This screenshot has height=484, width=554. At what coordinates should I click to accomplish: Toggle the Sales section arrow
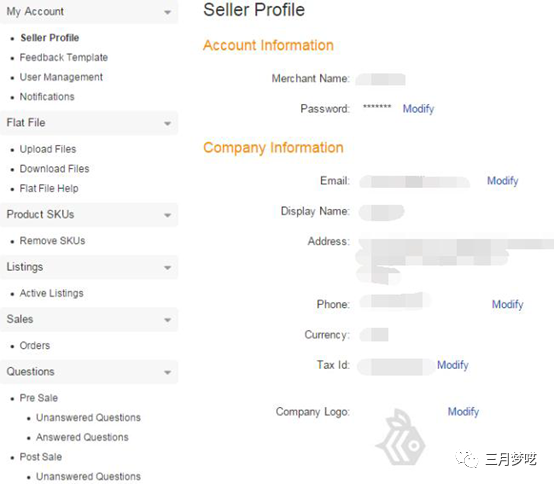point(167,320)
